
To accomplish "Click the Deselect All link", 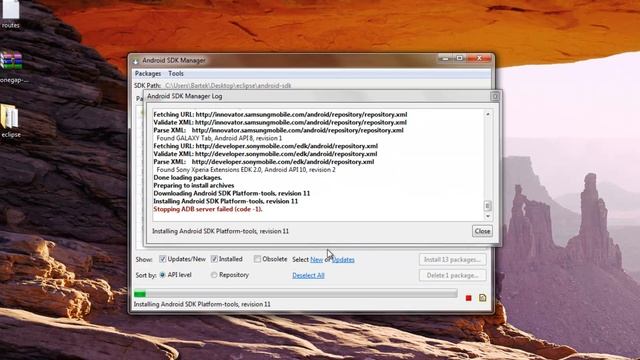I will (308, 276).
